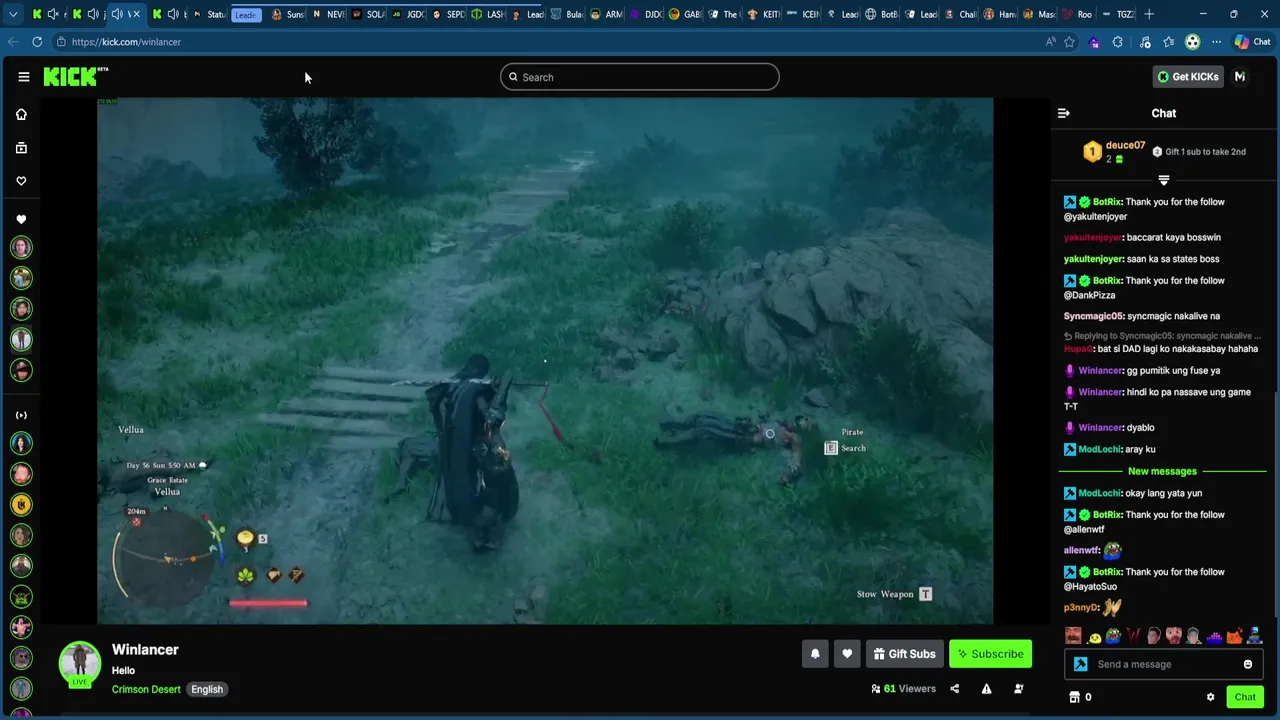Click Winlancer username on 'dyablo' message

click(x=1100, y=428)
